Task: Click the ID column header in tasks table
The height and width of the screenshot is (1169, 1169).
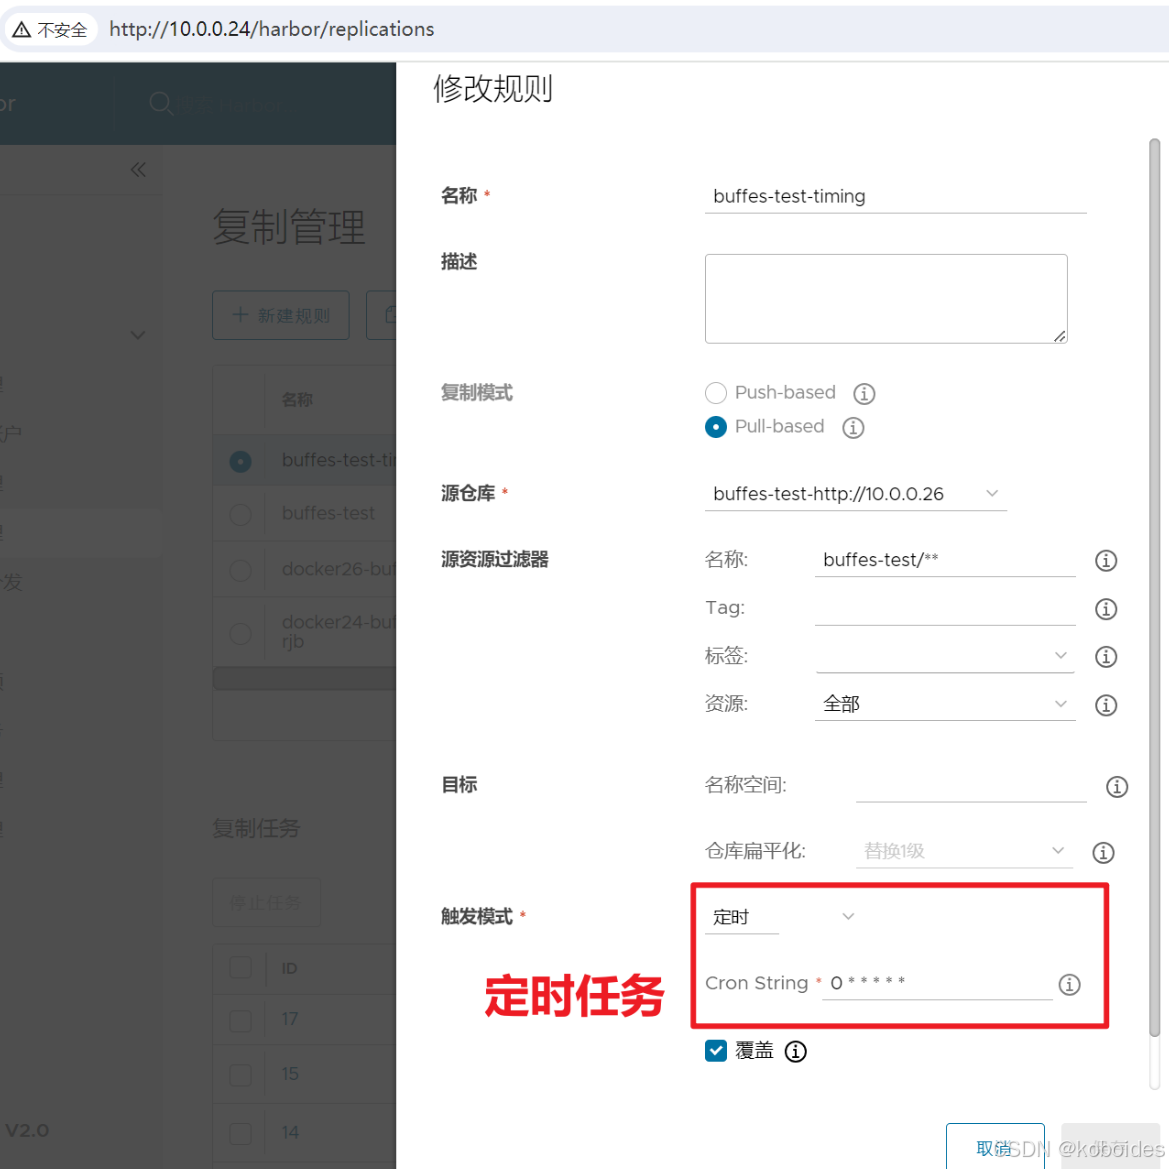Action: point(289,968)
